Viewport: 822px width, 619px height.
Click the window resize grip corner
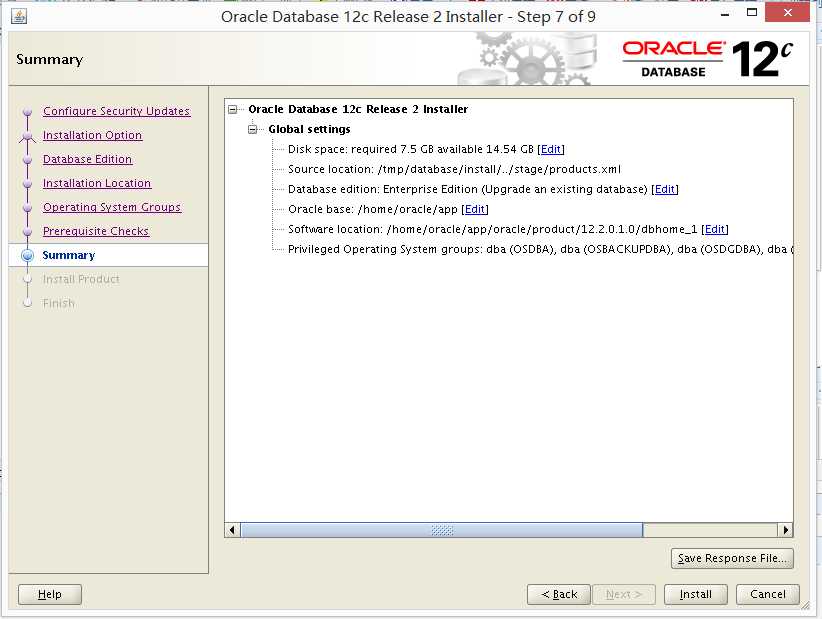(x=805, y=605)
